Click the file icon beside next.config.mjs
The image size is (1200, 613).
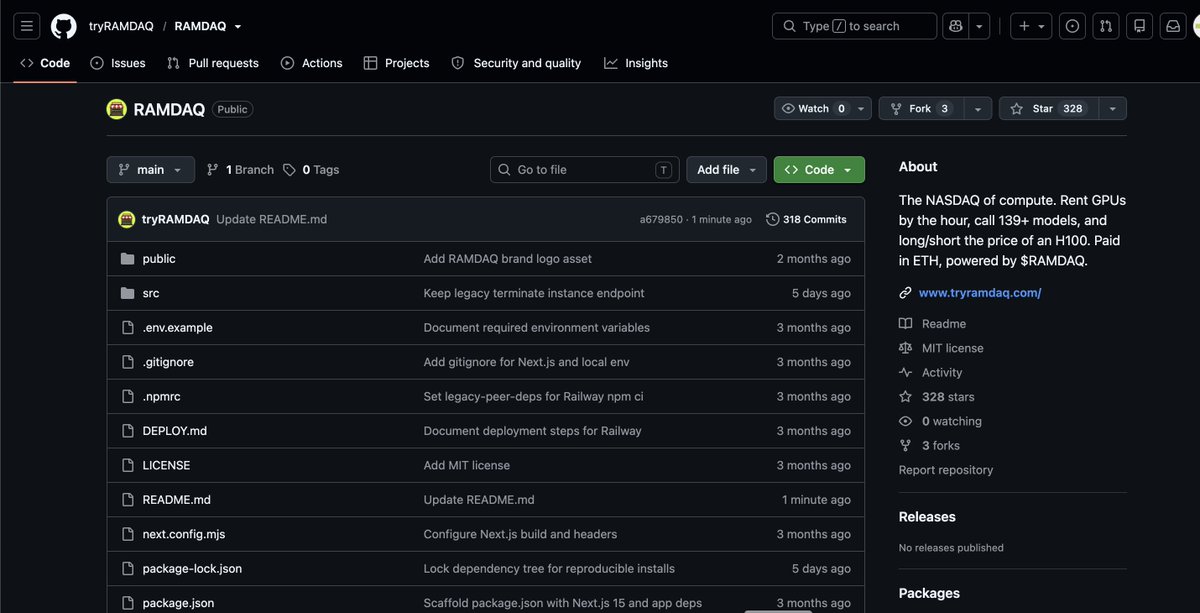coord(127,534)
